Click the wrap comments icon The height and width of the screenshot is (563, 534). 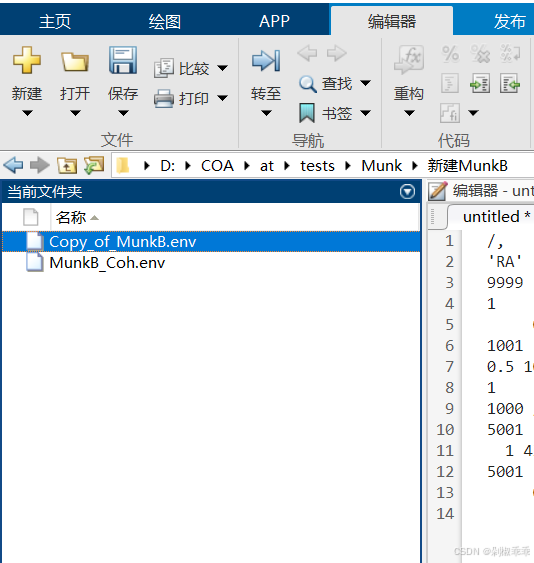(x=510, y=54)
